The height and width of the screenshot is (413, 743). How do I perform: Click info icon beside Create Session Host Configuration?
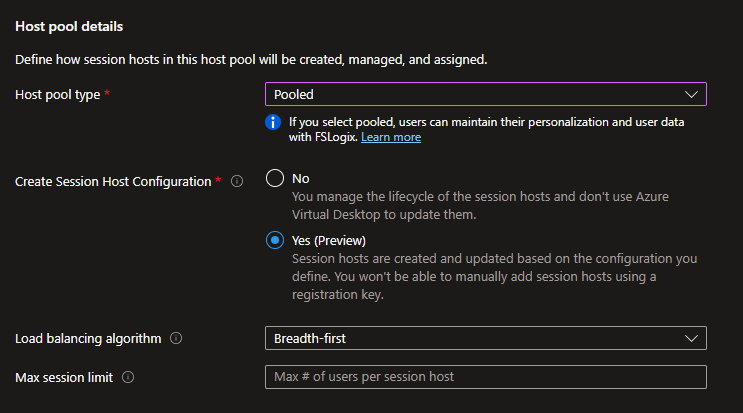coord(237,181)
